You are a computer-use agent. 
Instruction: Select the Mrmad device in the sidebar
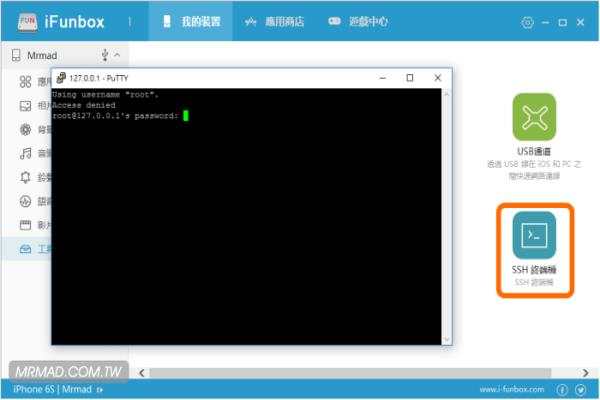(42, 56)
